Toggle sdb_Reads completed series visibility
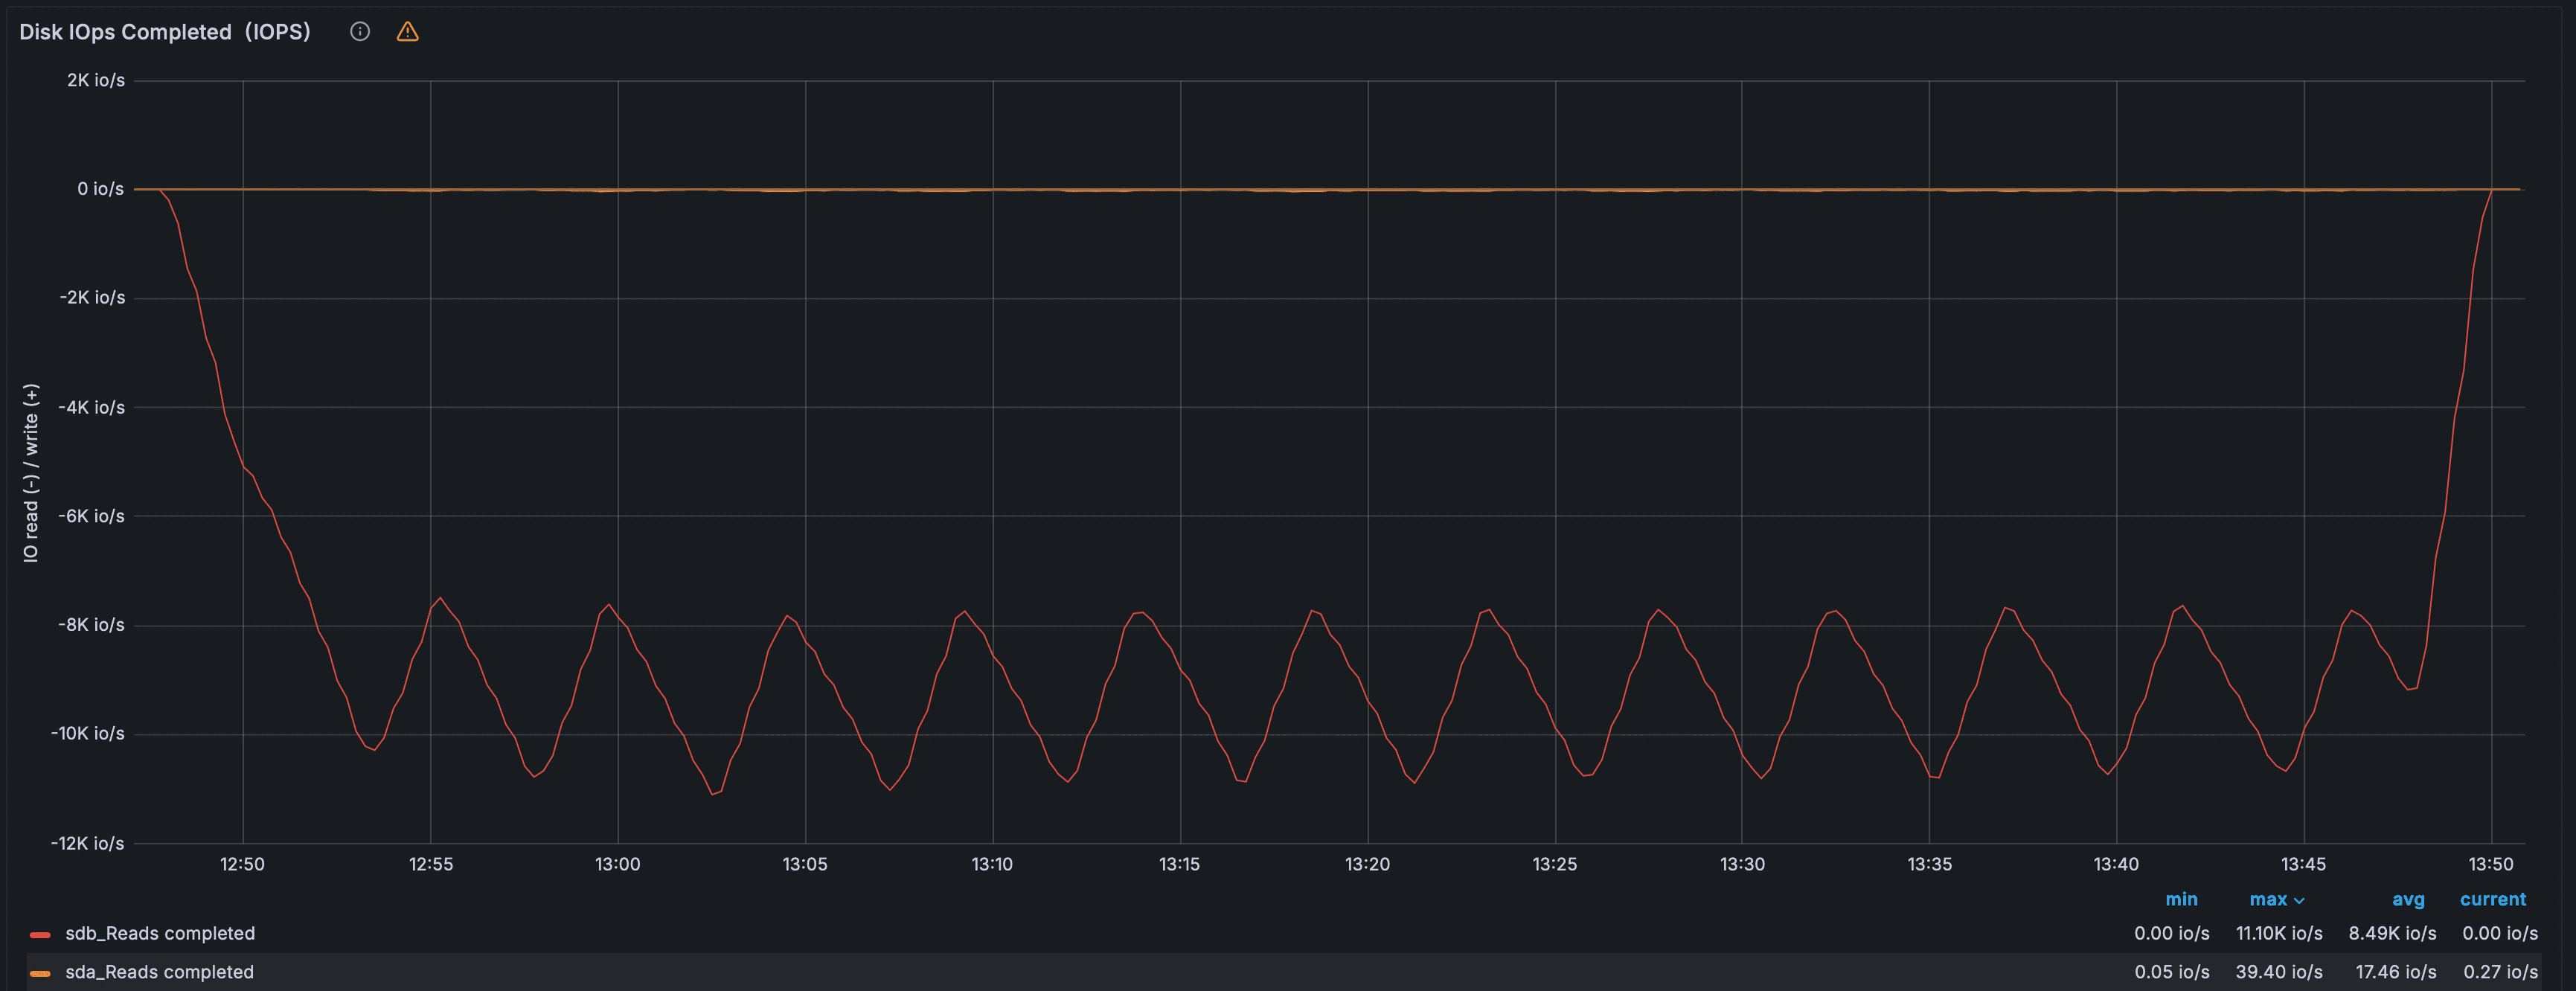 tap(160, 933)
